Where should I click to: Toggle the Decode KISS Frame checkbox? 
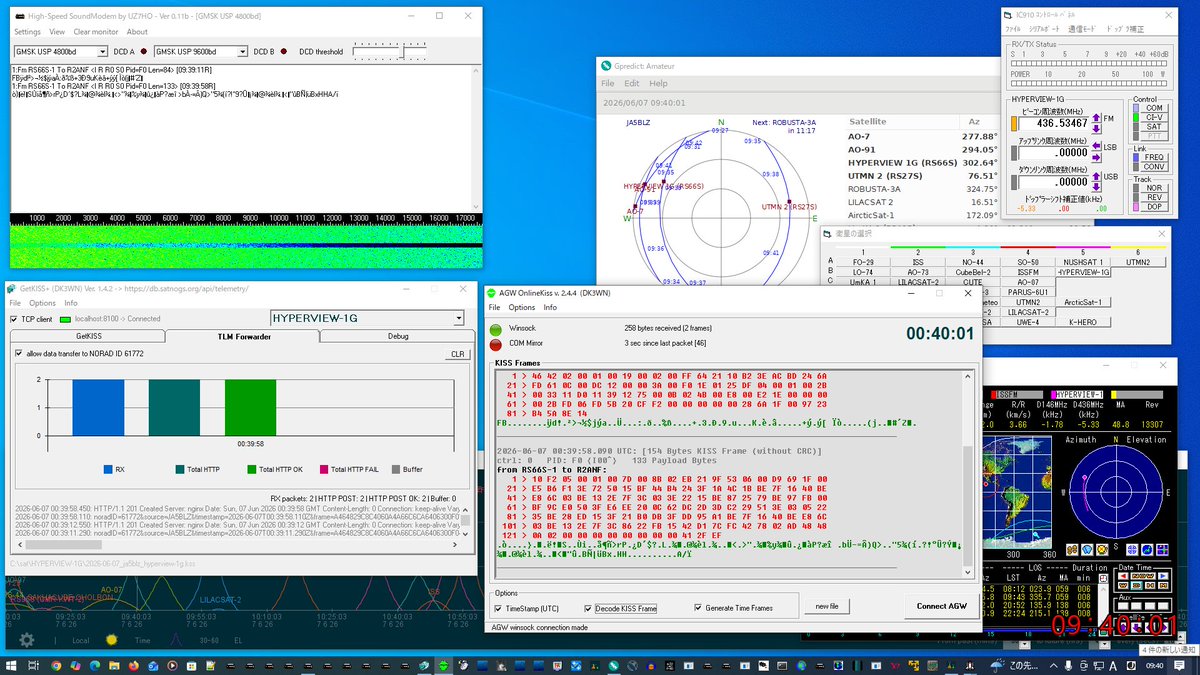(x=588, y=608)
